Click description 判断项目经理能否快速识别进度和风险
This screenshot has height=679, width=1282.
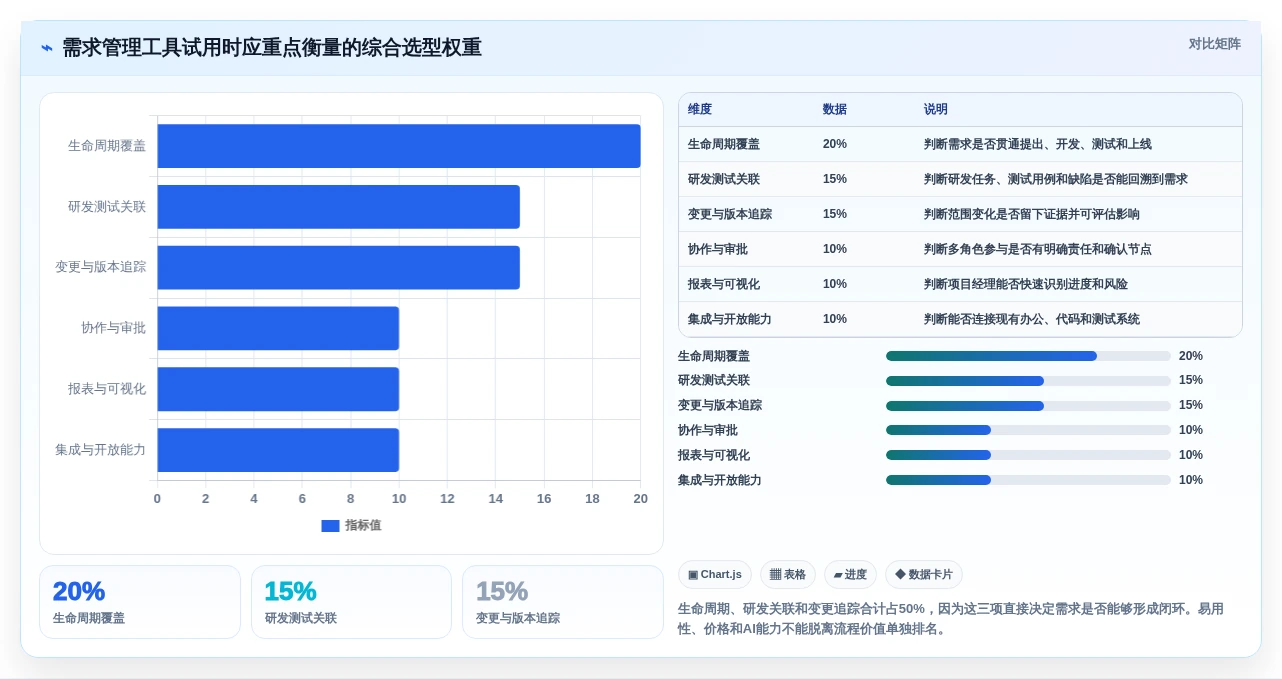(x=1026, y=284)
